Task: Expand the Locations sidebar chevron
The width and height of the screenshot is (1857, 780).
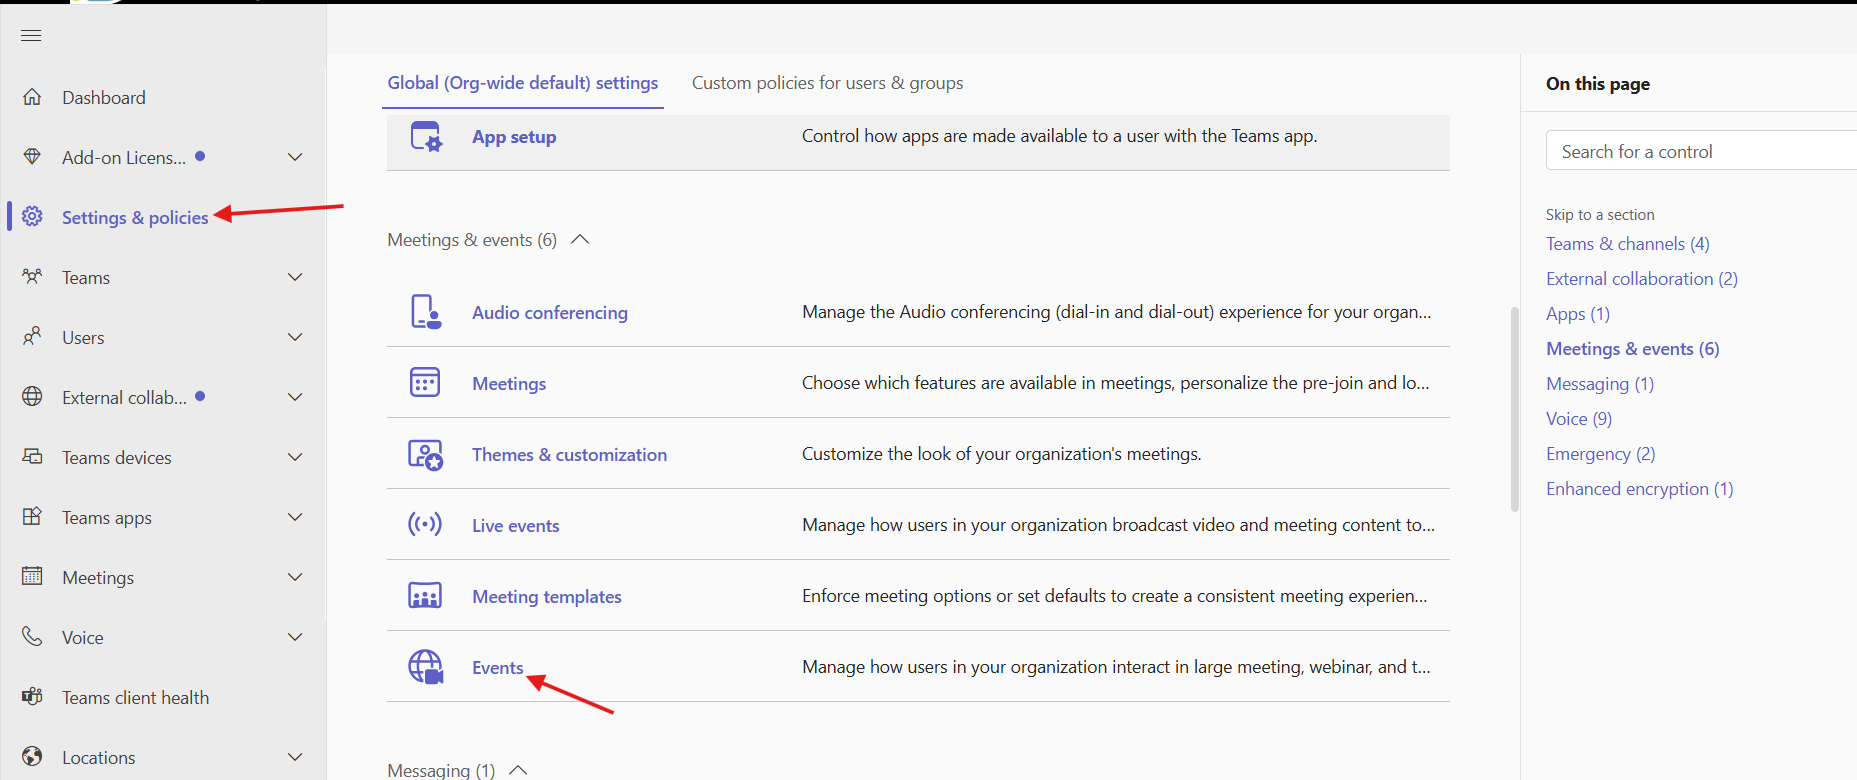Action: (x=295, y=757)
